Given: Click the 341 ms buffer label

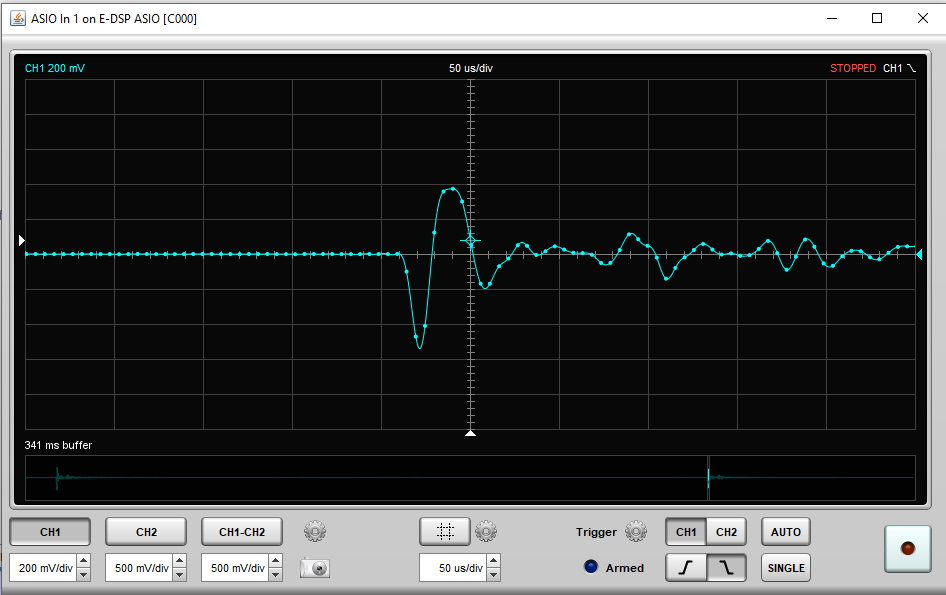Looking at the screenshot, I should [x=58, y=445].
